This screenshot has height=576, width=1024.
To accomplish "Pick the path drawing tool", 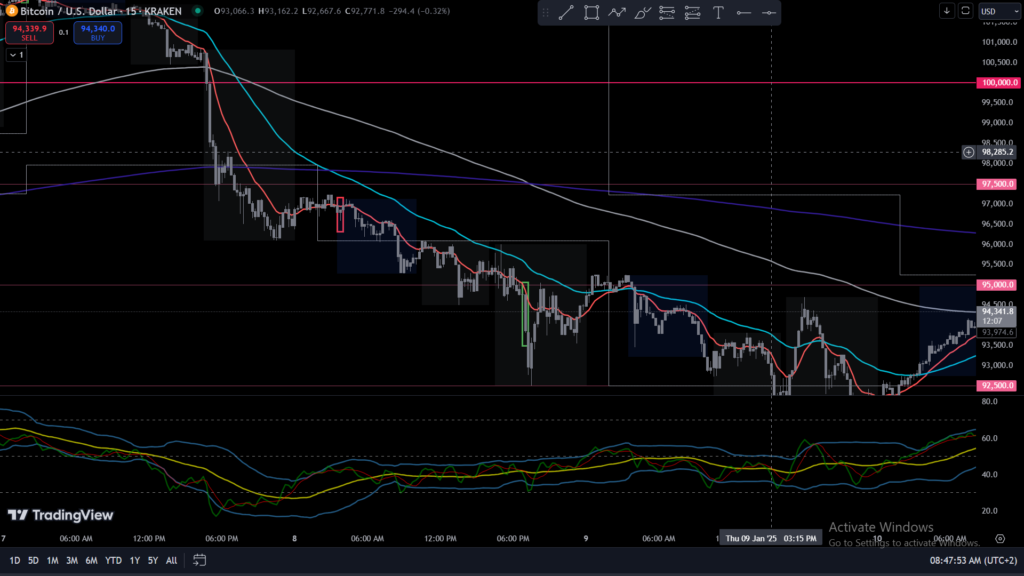I will 617,13.
